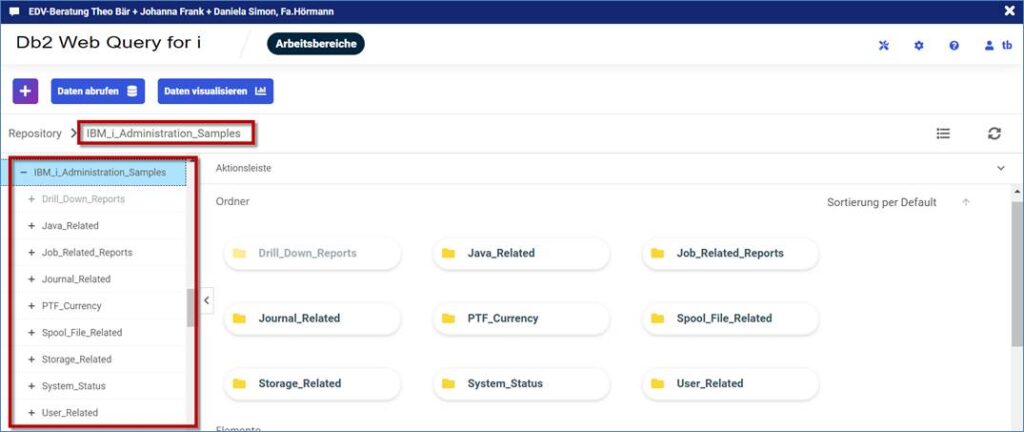1024x432 pixels.
Task: Click the Ordner heading
Action: (232, 202)
